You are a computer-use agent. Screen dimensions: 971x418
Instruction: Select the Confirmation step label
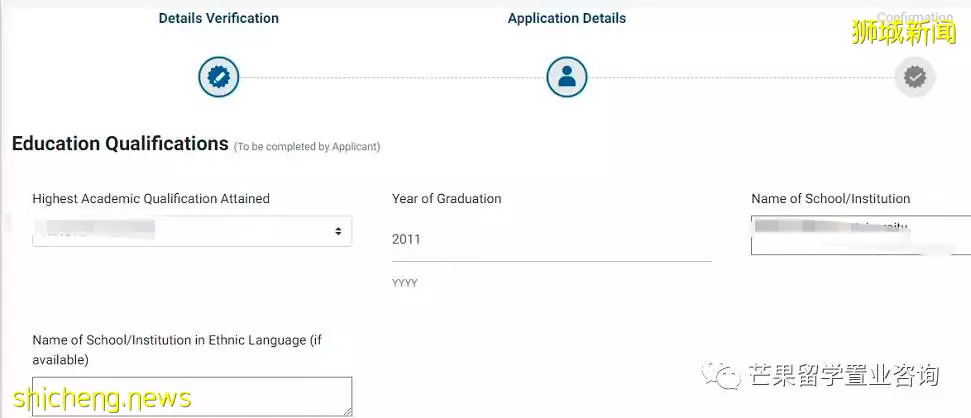[915, 17]
